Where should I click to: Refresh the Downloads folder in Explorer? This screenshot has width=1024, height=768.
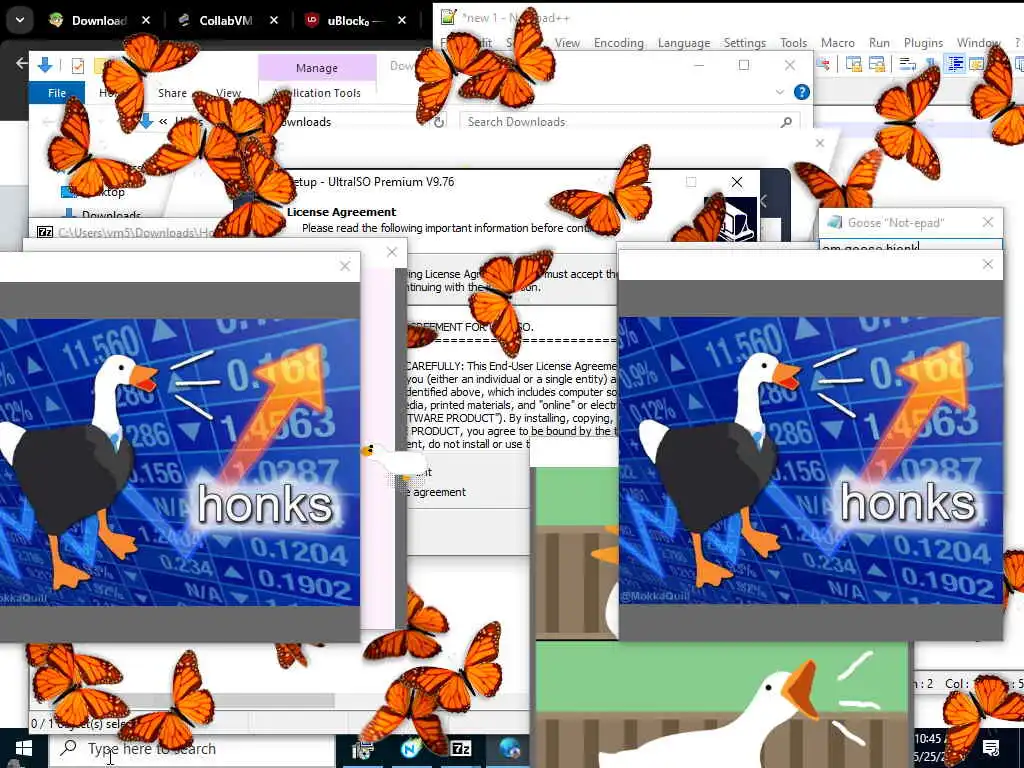(x=440, y=121)
